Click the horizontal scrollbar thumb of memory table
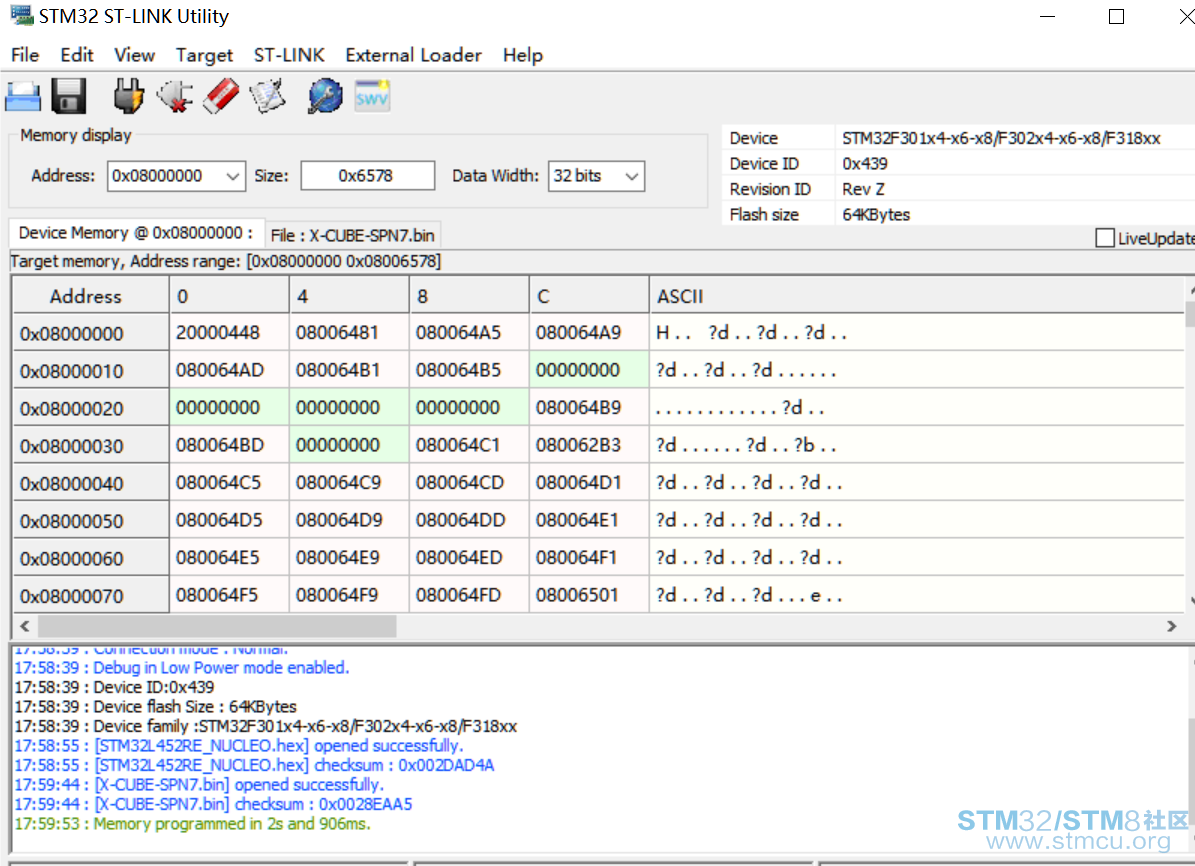The width and height of the screenshot is (1195, 866). 217,626
